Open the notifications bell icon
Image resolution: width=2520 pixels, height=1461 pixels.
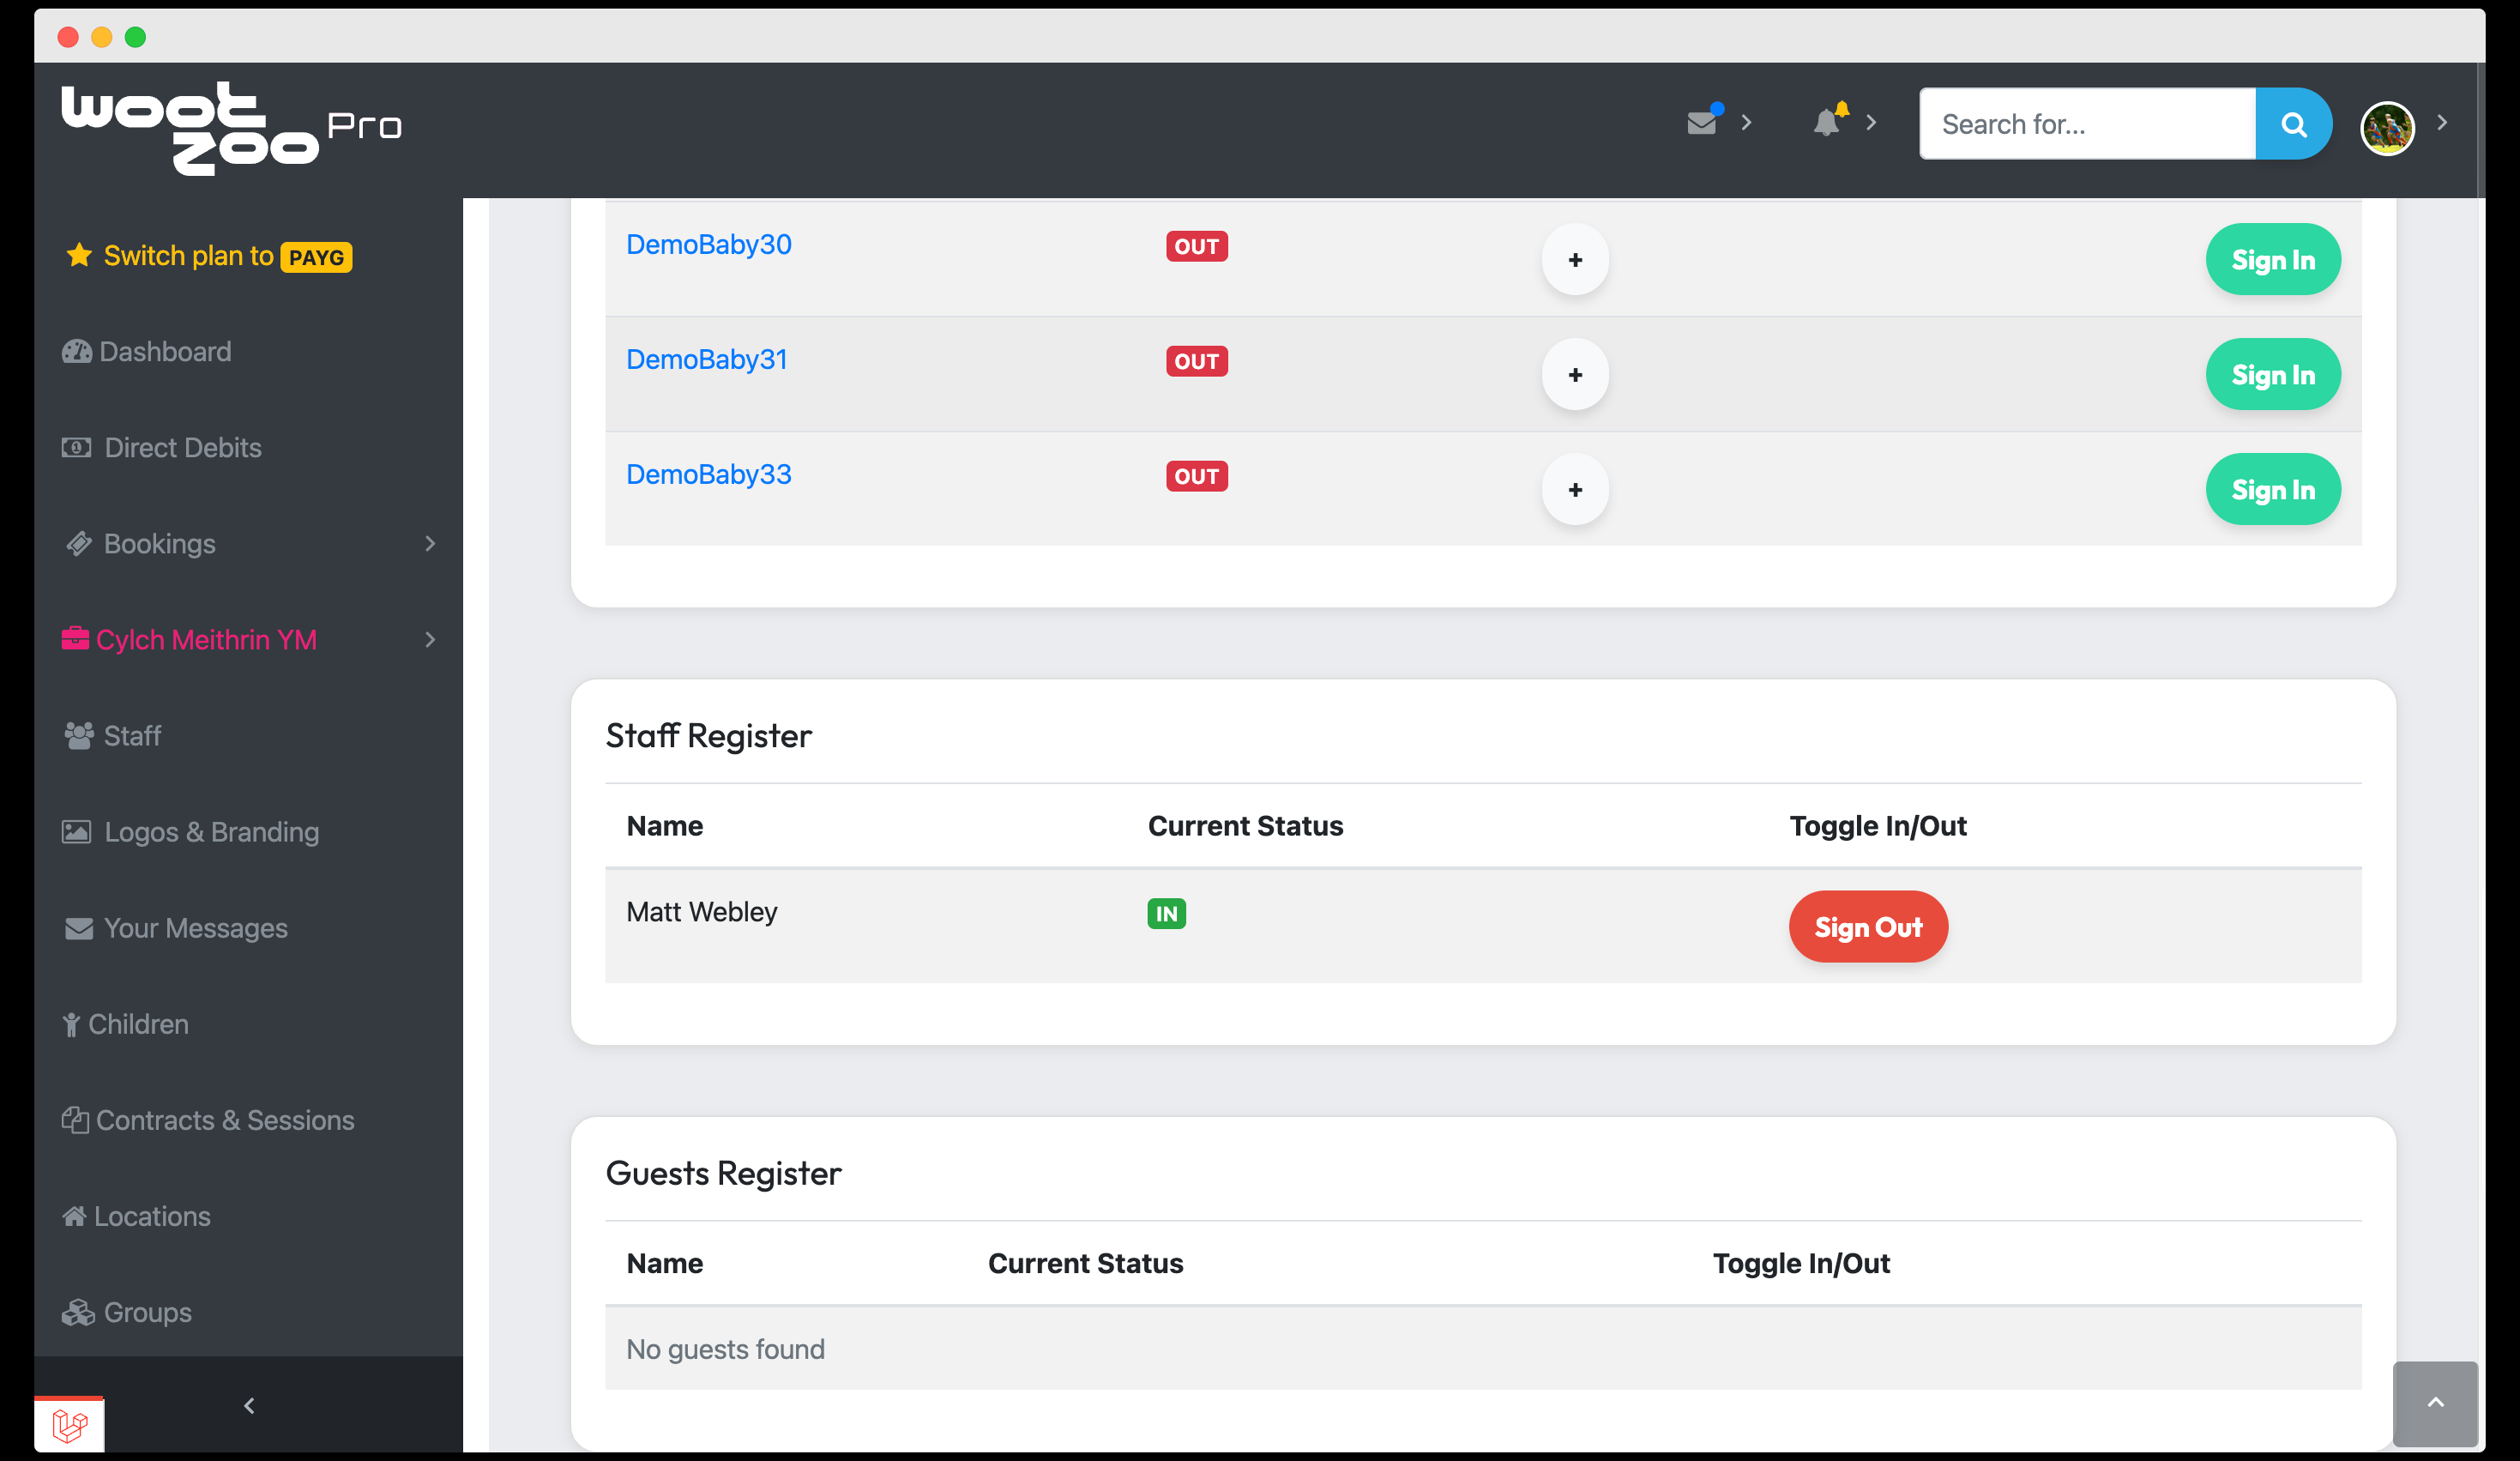click(1827, 123)
